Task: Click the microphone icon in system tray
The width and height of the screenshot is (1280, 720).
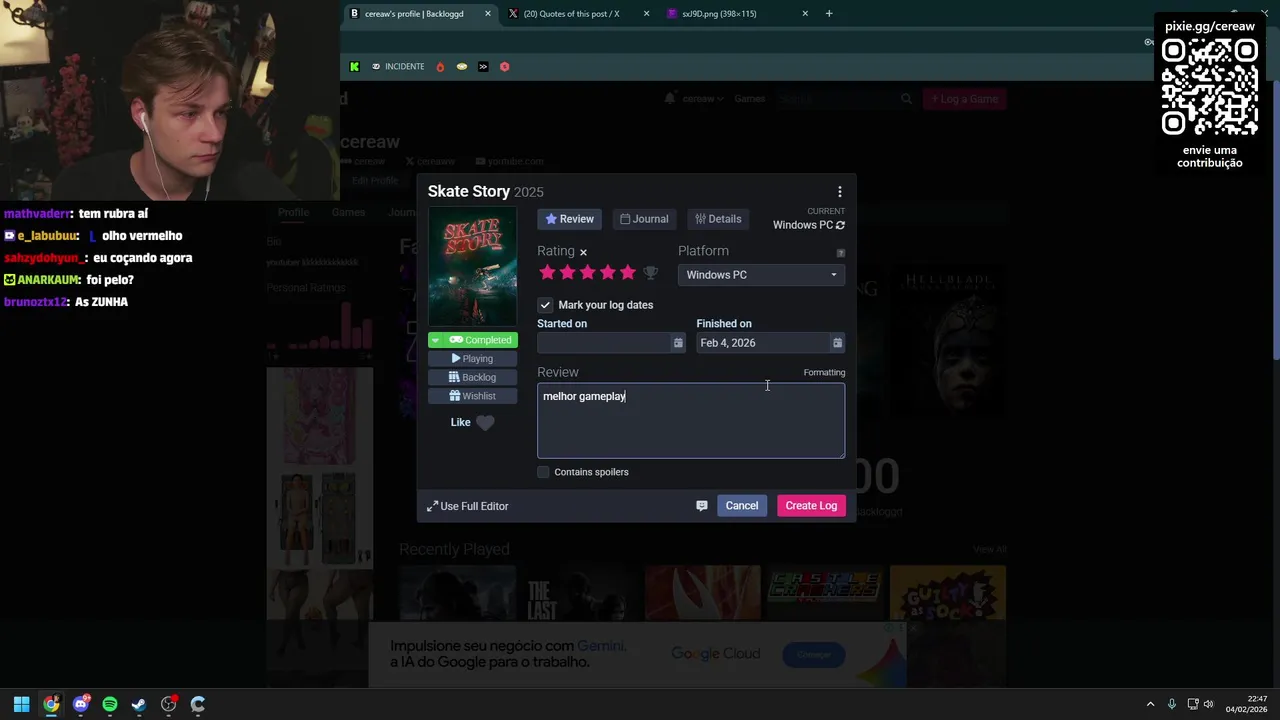Action: pyautogui.click(x=1172, y=704)
